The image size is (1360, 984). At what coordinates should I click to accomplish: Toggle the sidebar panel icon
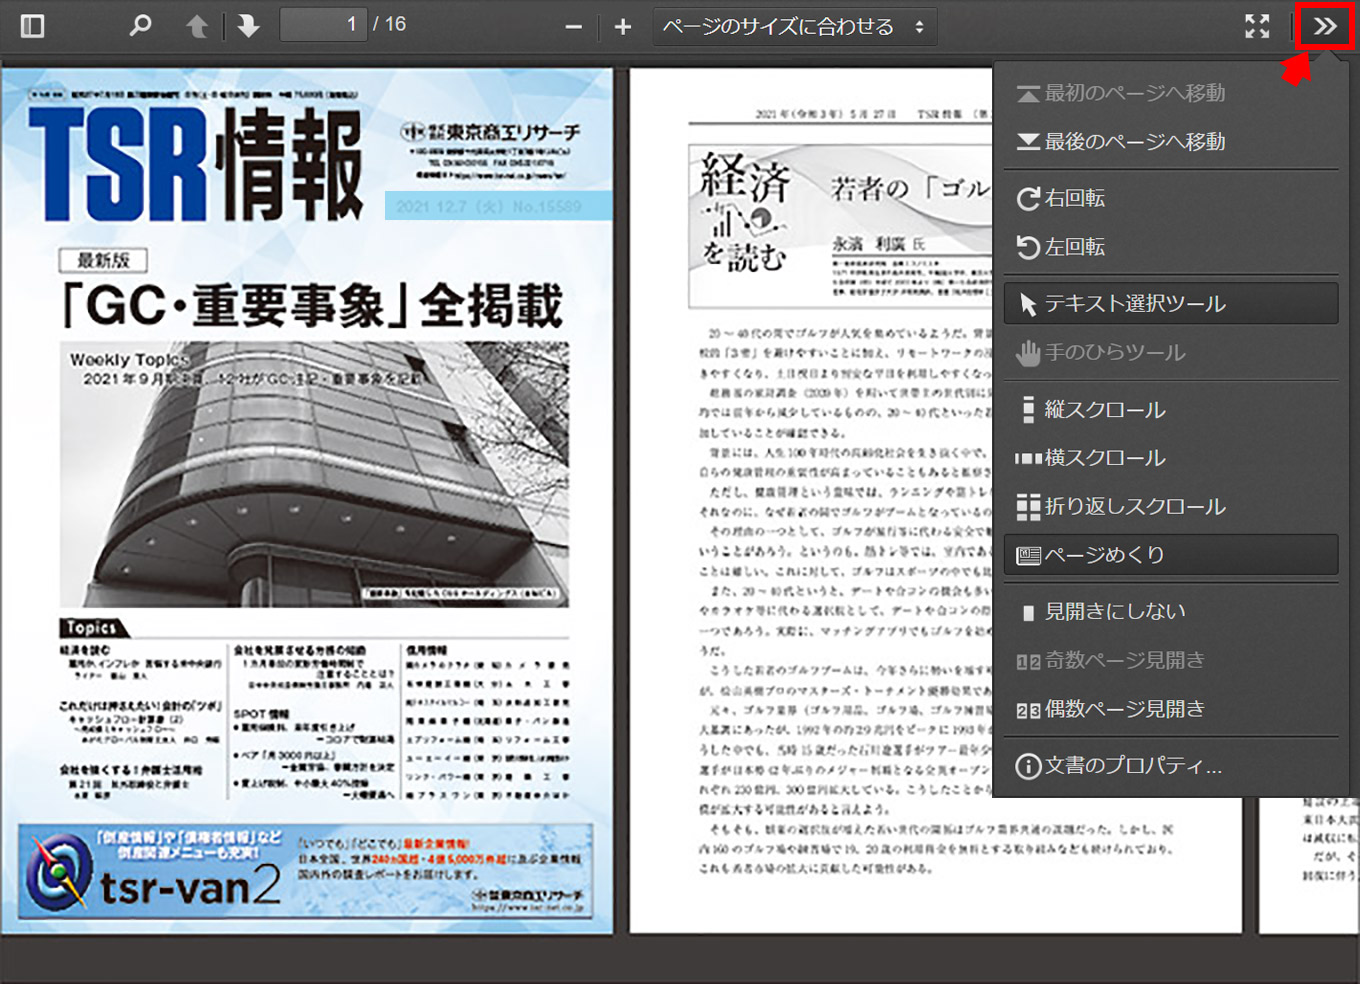[33, 25]
